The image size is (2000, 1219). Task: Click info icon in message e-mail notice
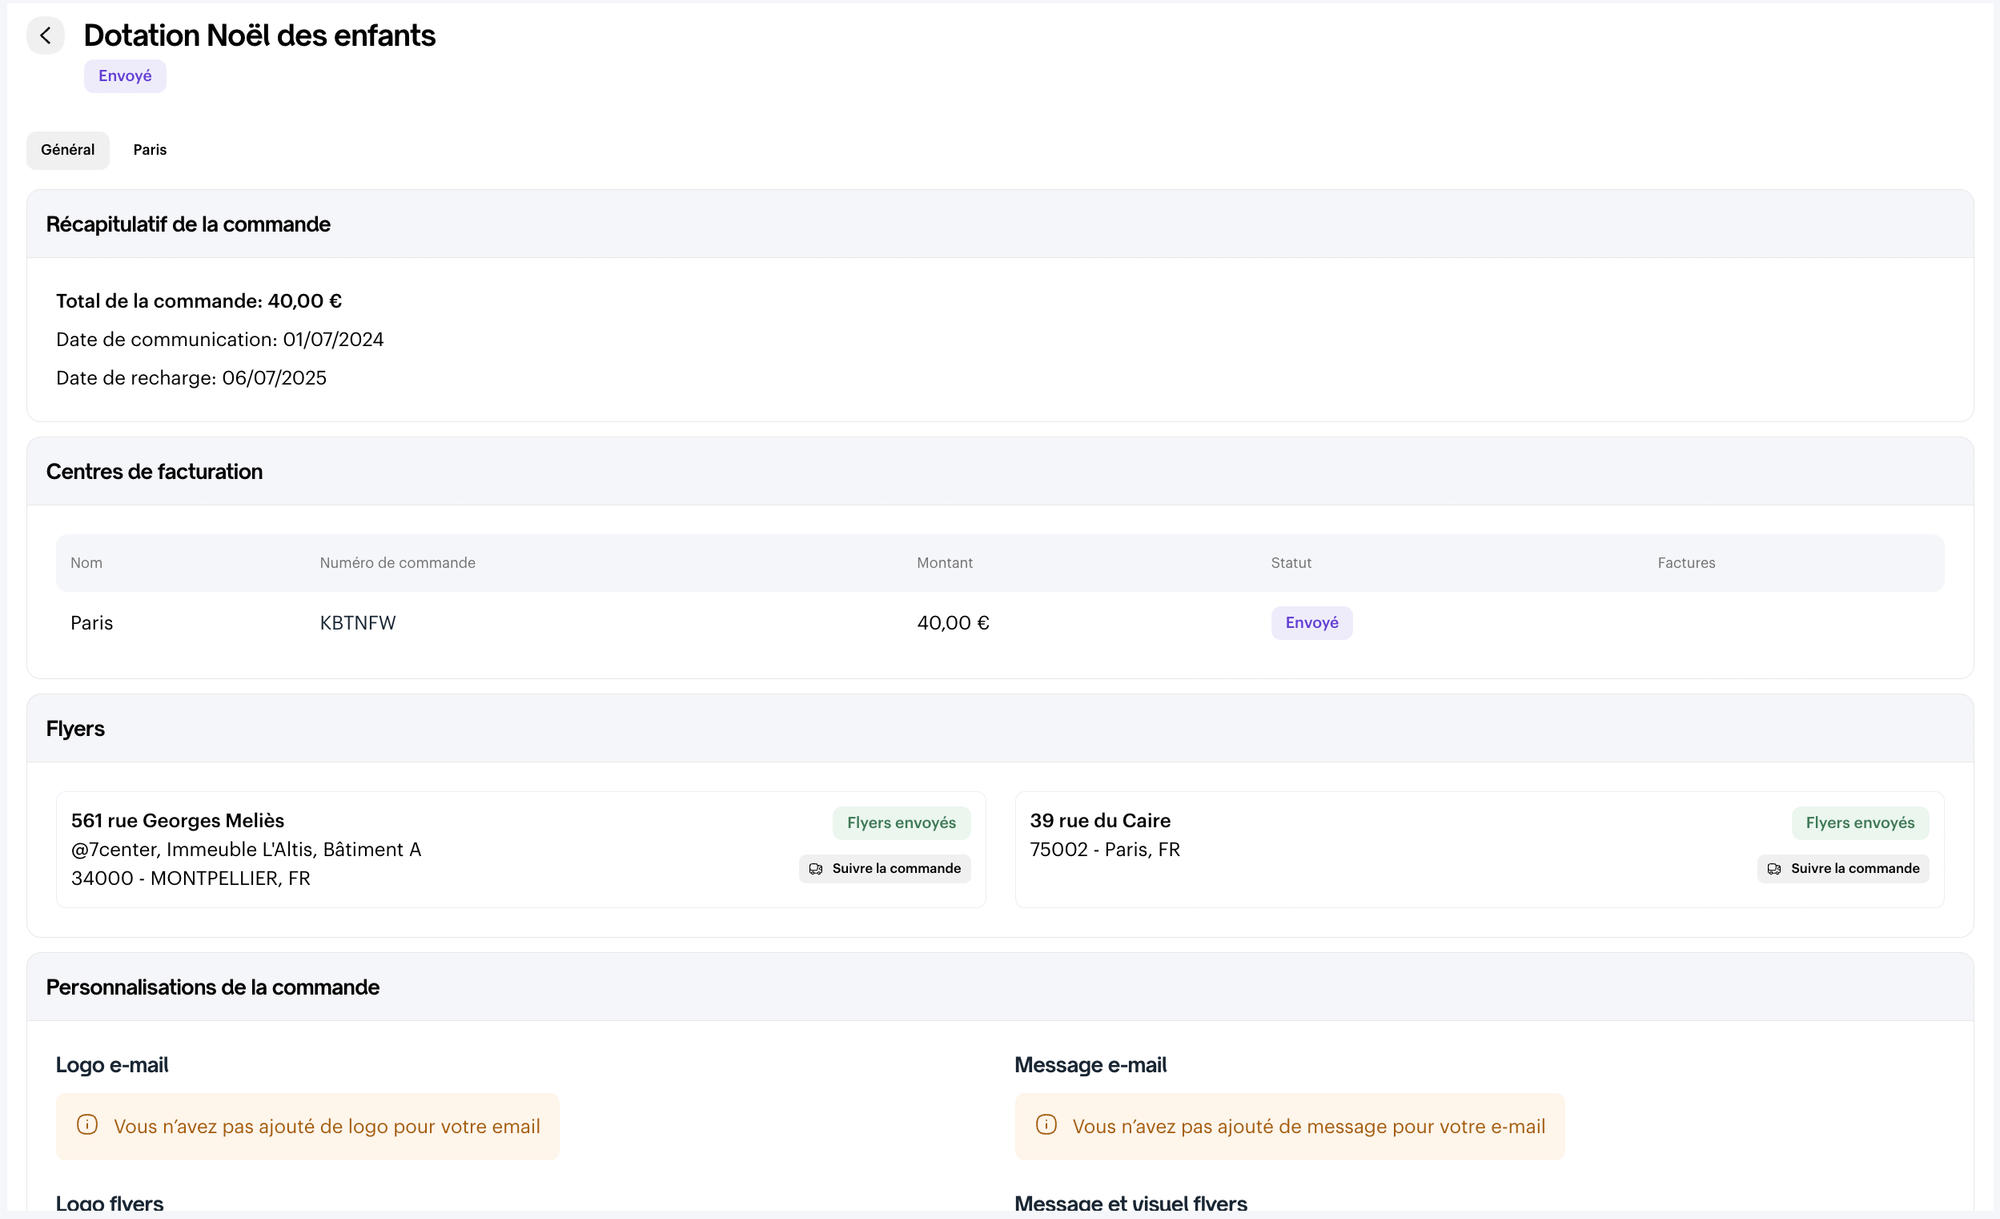click(1046, 1125)
